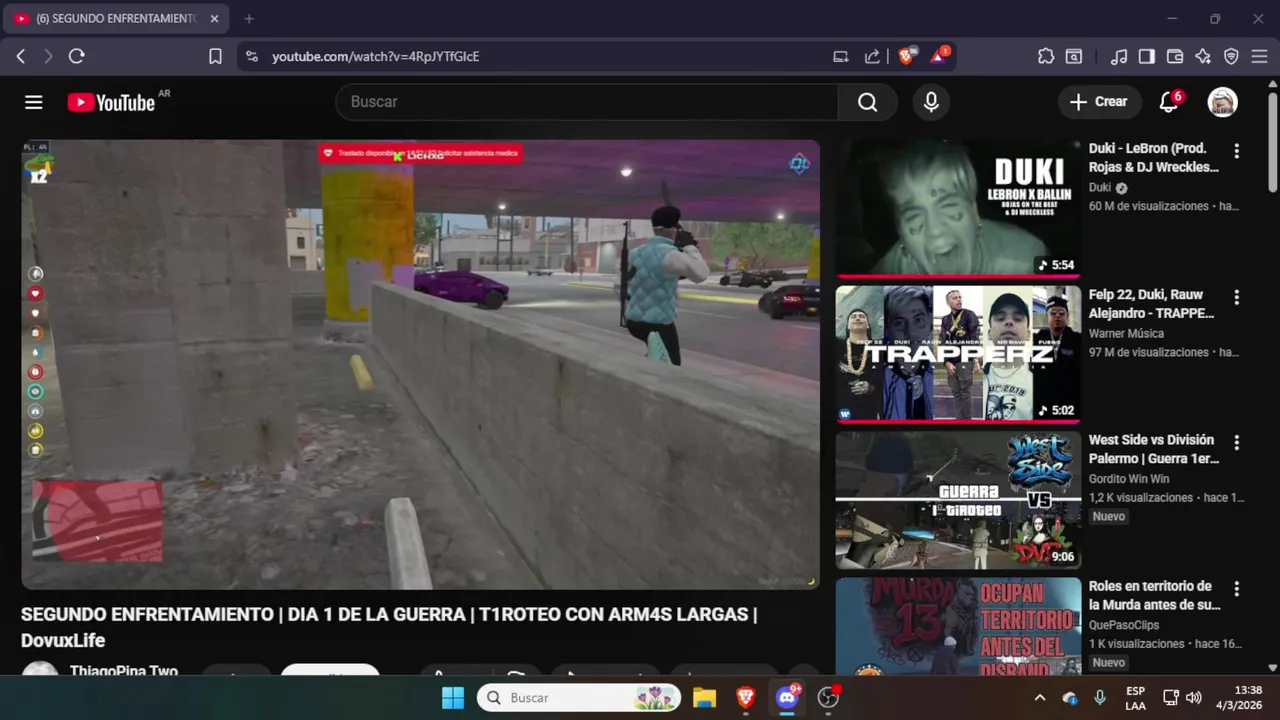The image size is (1280, 720).
Task: Go to YouTube home via logo
Action: click(x=111, y=102)
